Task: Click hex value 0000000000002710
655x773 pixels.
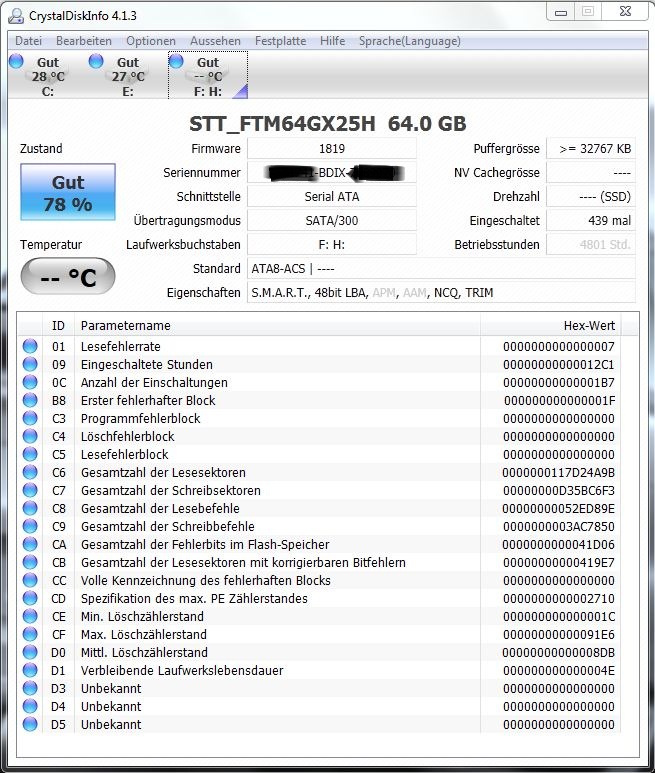Action: 559,598
